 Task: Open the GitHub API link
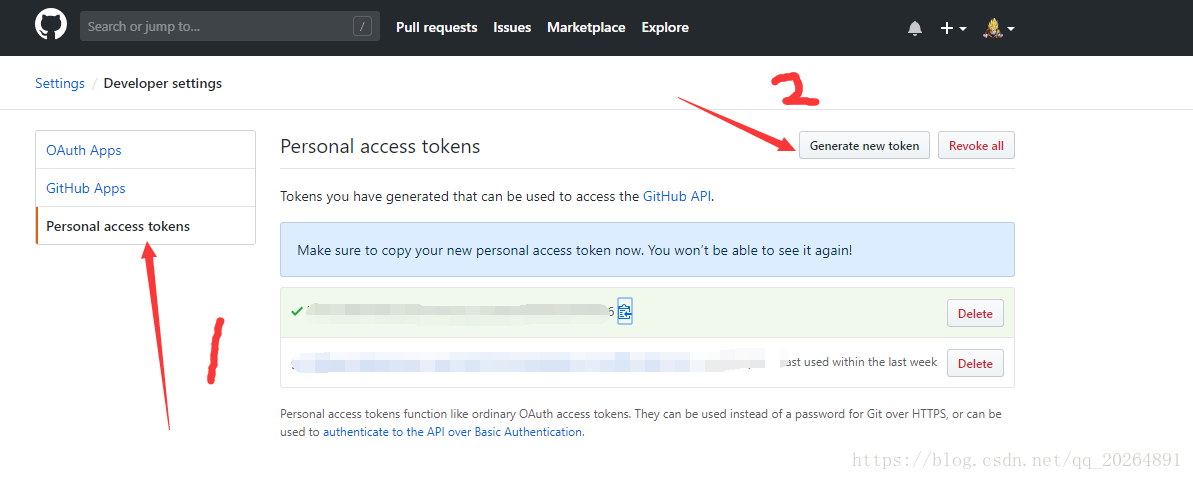[677, 195]
